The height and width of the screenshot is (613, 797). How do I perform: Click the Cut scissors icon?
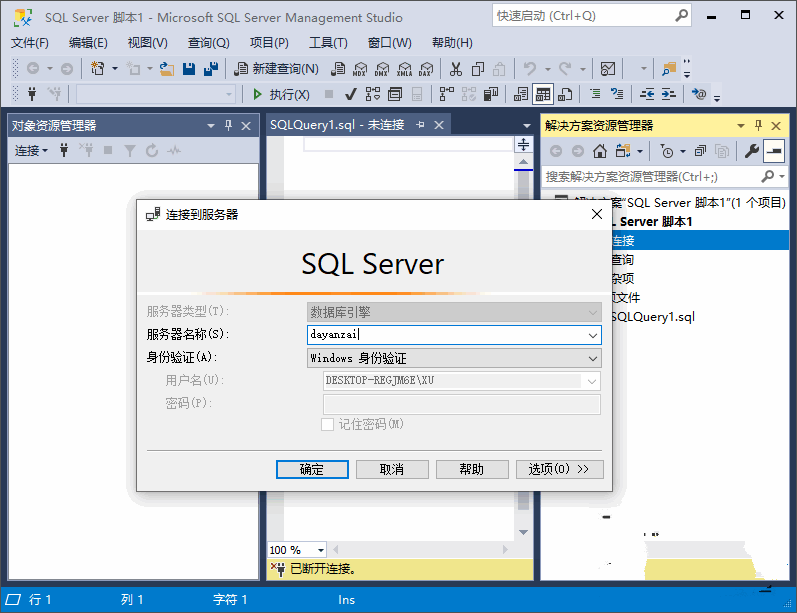[x=455, y=69]
